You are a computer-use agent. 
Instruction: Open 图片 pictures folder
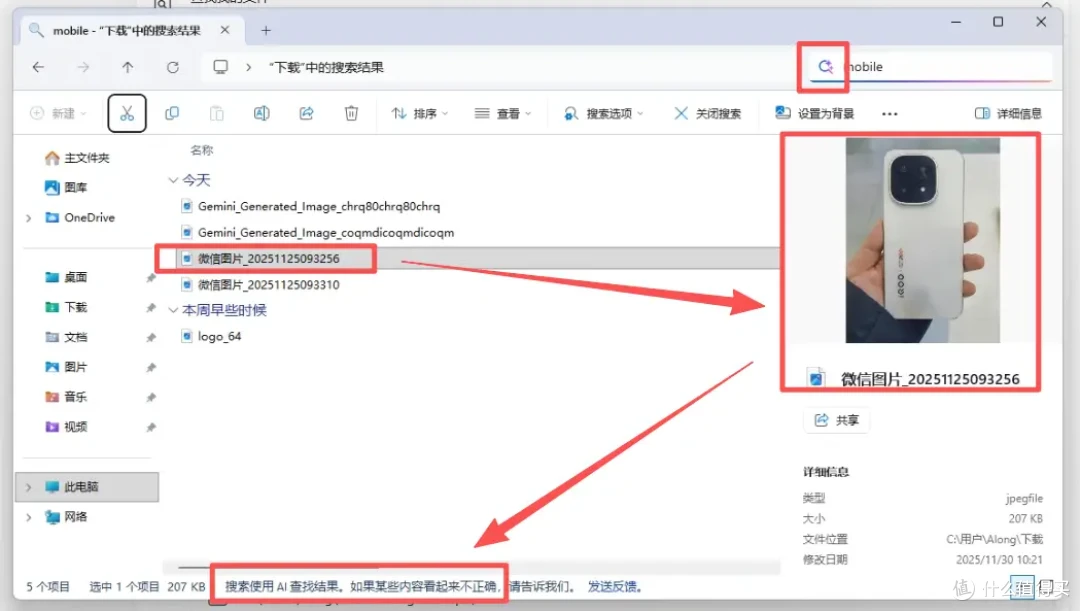click(66, 367)
